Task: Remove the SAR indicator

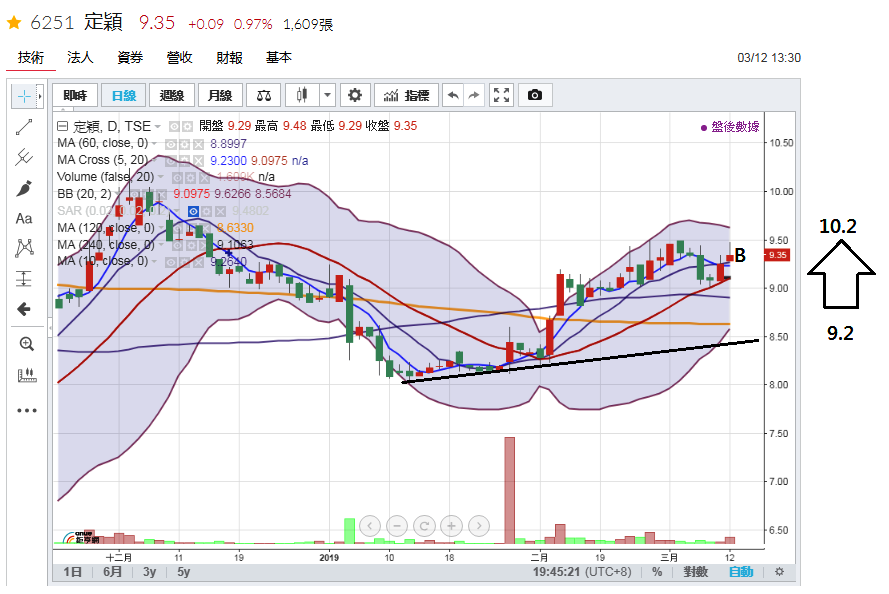Action: click(220, 211)
